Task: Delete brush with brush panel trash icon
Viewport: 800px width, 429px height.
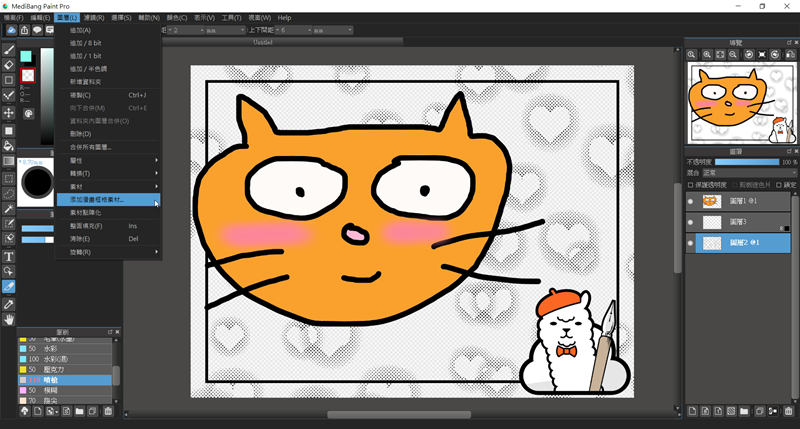Action: click(108, 411)
